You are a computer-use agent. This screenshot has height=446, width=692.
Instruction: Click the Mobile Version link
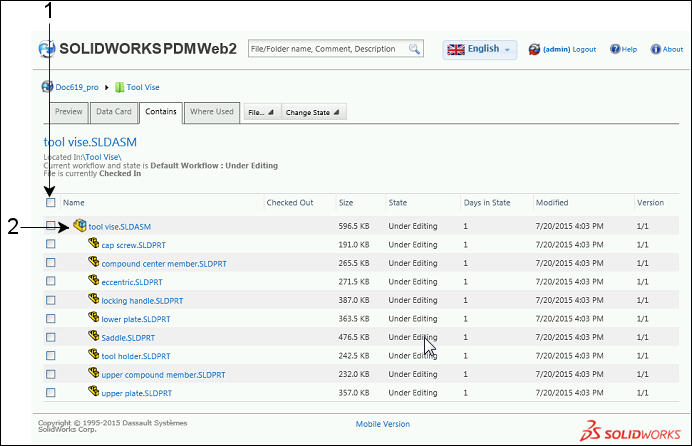pyautogui.click(x=383, y=424)
